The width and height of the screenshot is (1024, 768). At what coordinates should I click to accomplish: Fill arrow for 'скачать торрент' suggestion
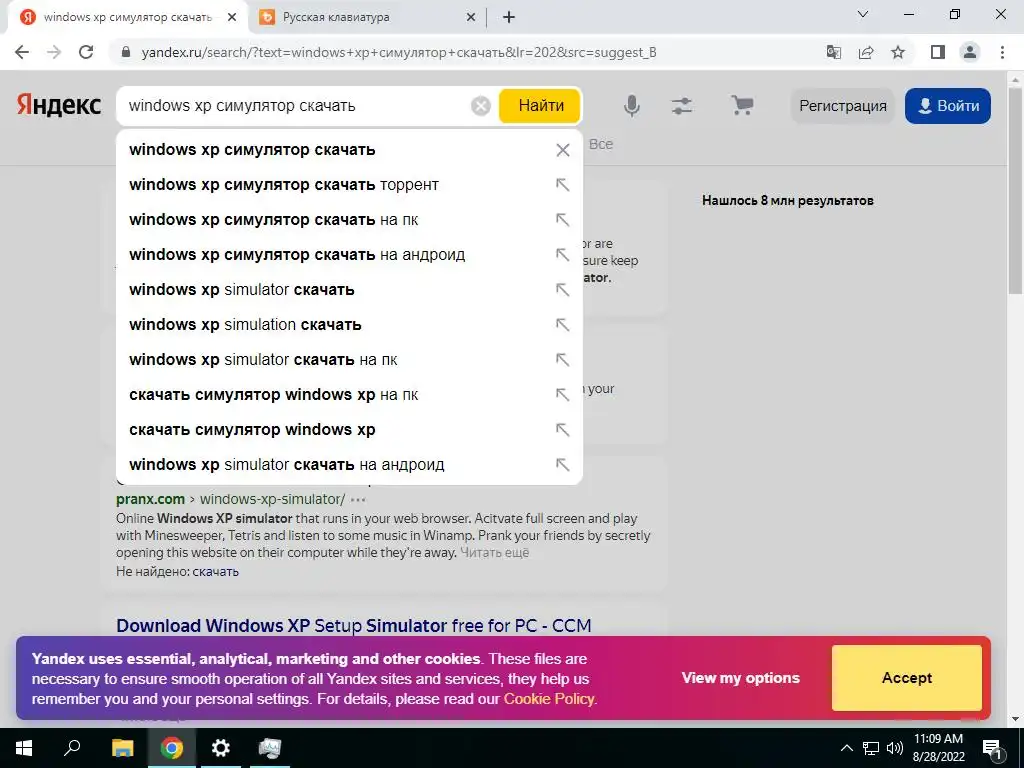point(562,185)
